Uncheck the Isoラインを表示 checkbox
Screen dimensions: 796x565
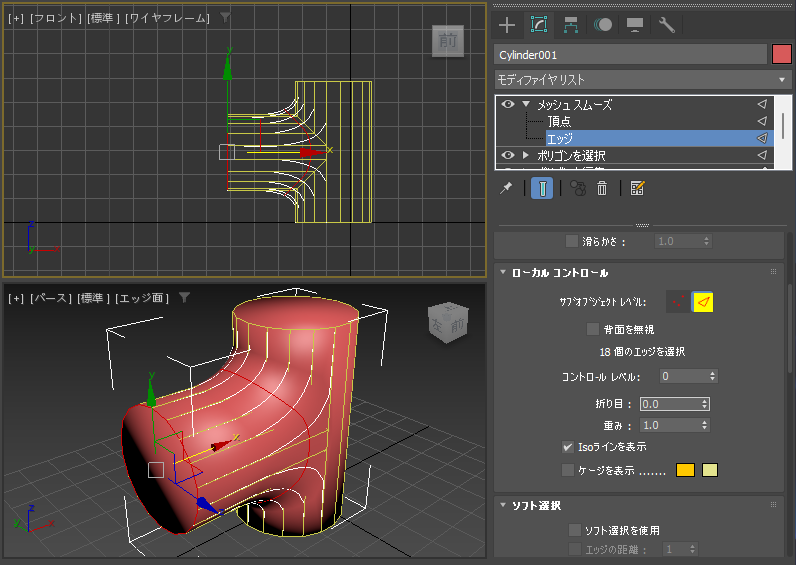(x=568, y=447)
